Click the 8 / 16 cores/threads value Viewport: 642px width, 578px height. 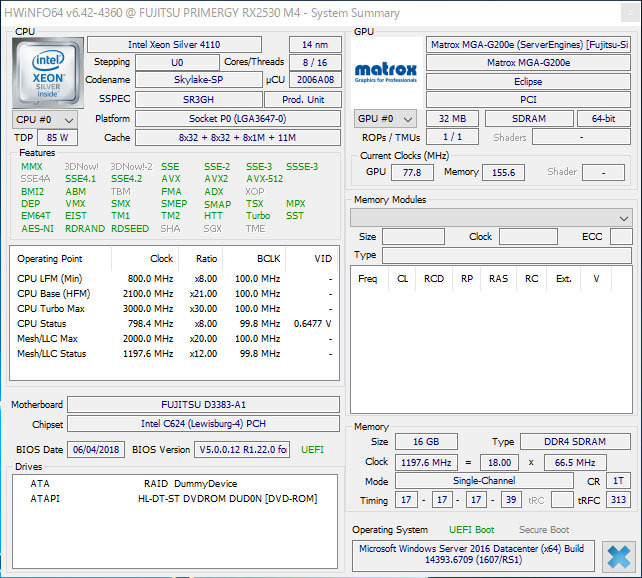coord(315,63)
